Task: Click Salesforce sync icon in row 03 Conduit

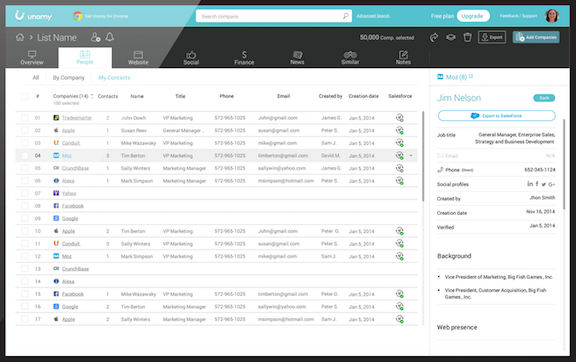Action: click(x=400, y=143)
